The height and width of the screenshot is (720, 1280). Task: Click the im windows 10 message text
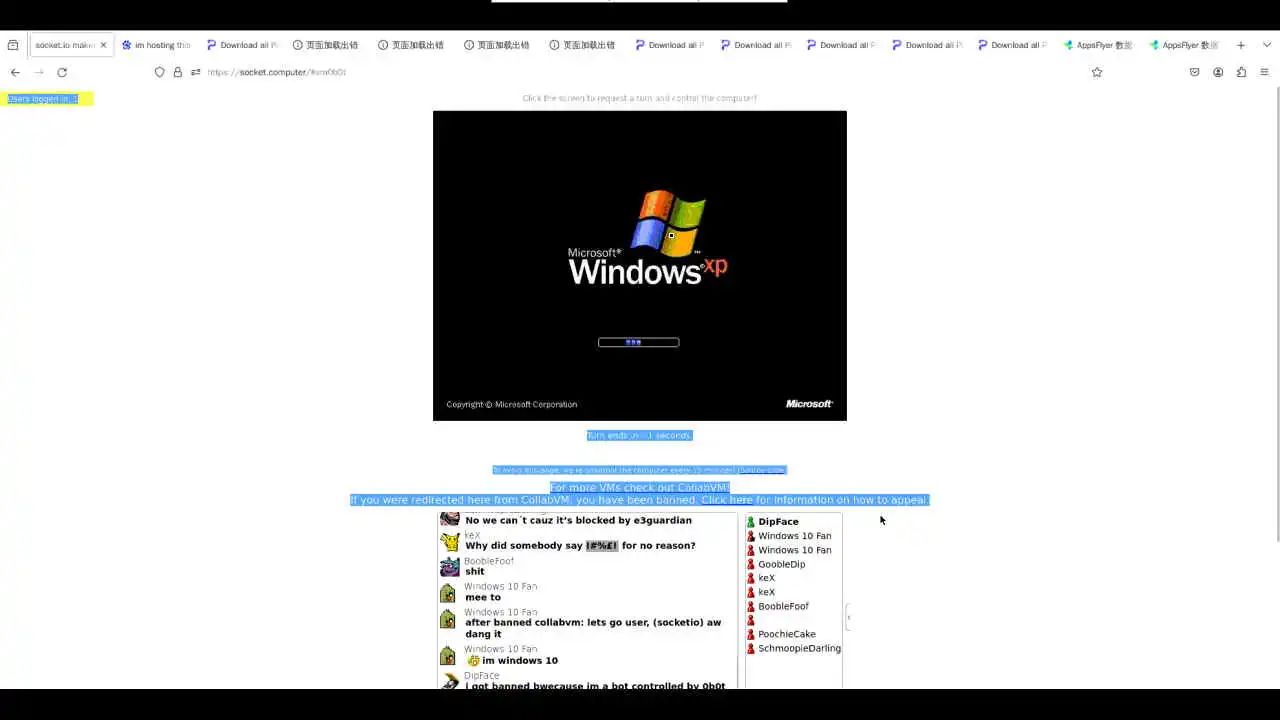pos(520,661)
